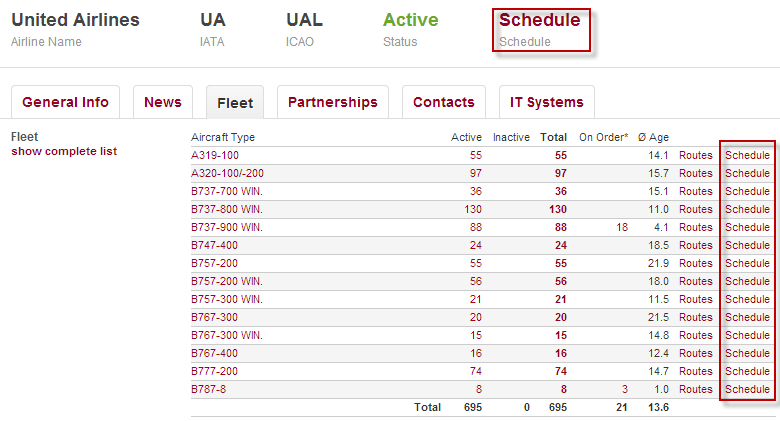Open the General Info tab
The height and width of the screenshot is (421, 780).
[65, 102]
